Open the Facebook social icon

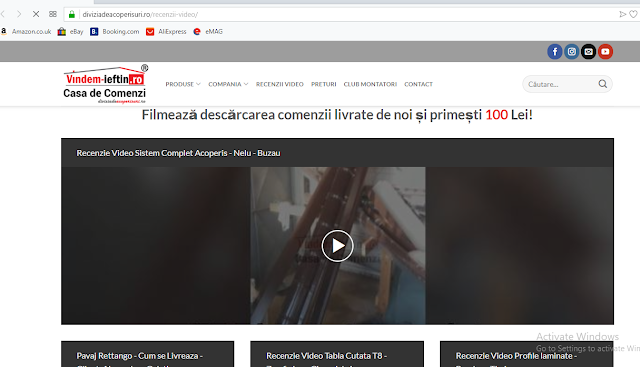click(x=555, y=51)
